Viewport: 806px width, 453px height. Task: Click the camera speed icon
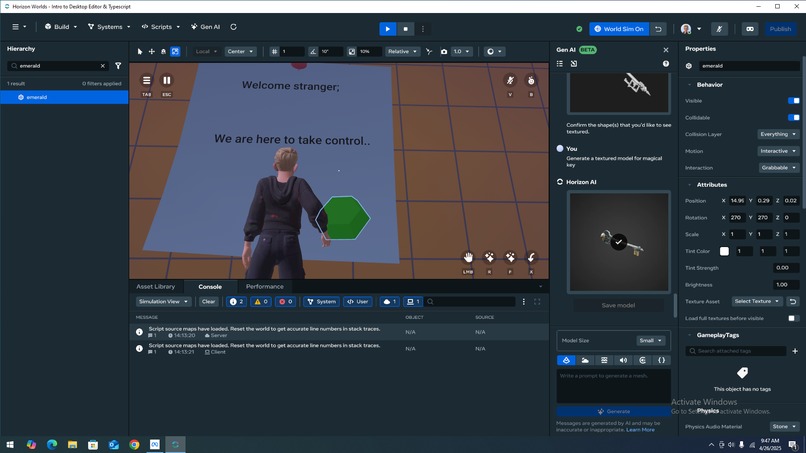click(444, 51)
